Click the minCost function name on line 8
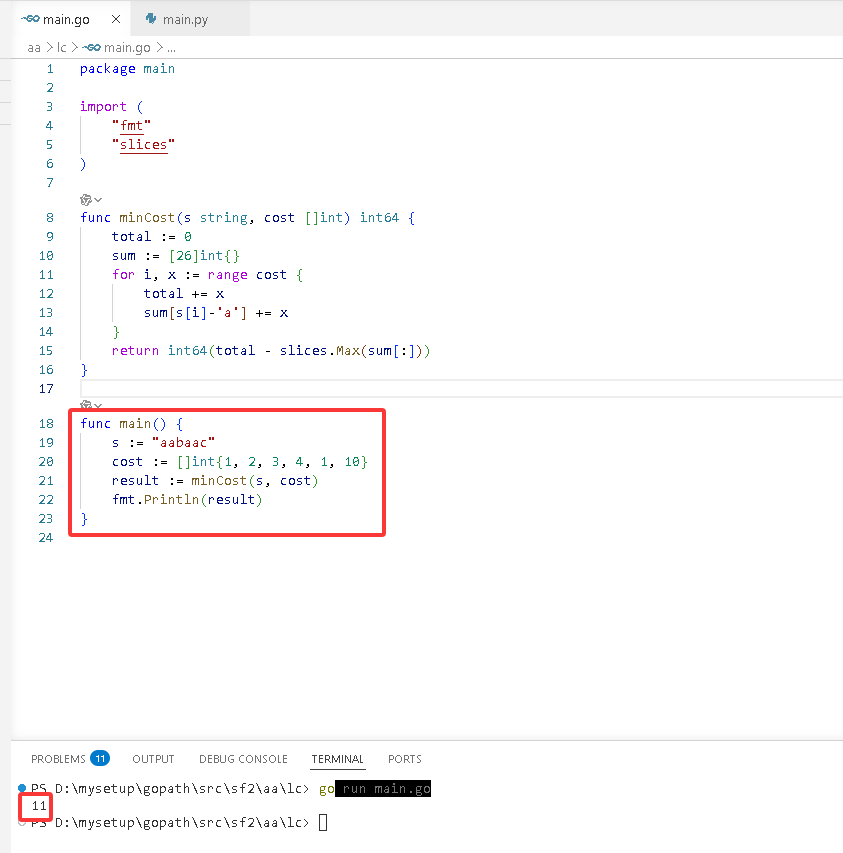The width and height of the screenshot is (843, 853). pyautogui.click(x=147, y=218)
